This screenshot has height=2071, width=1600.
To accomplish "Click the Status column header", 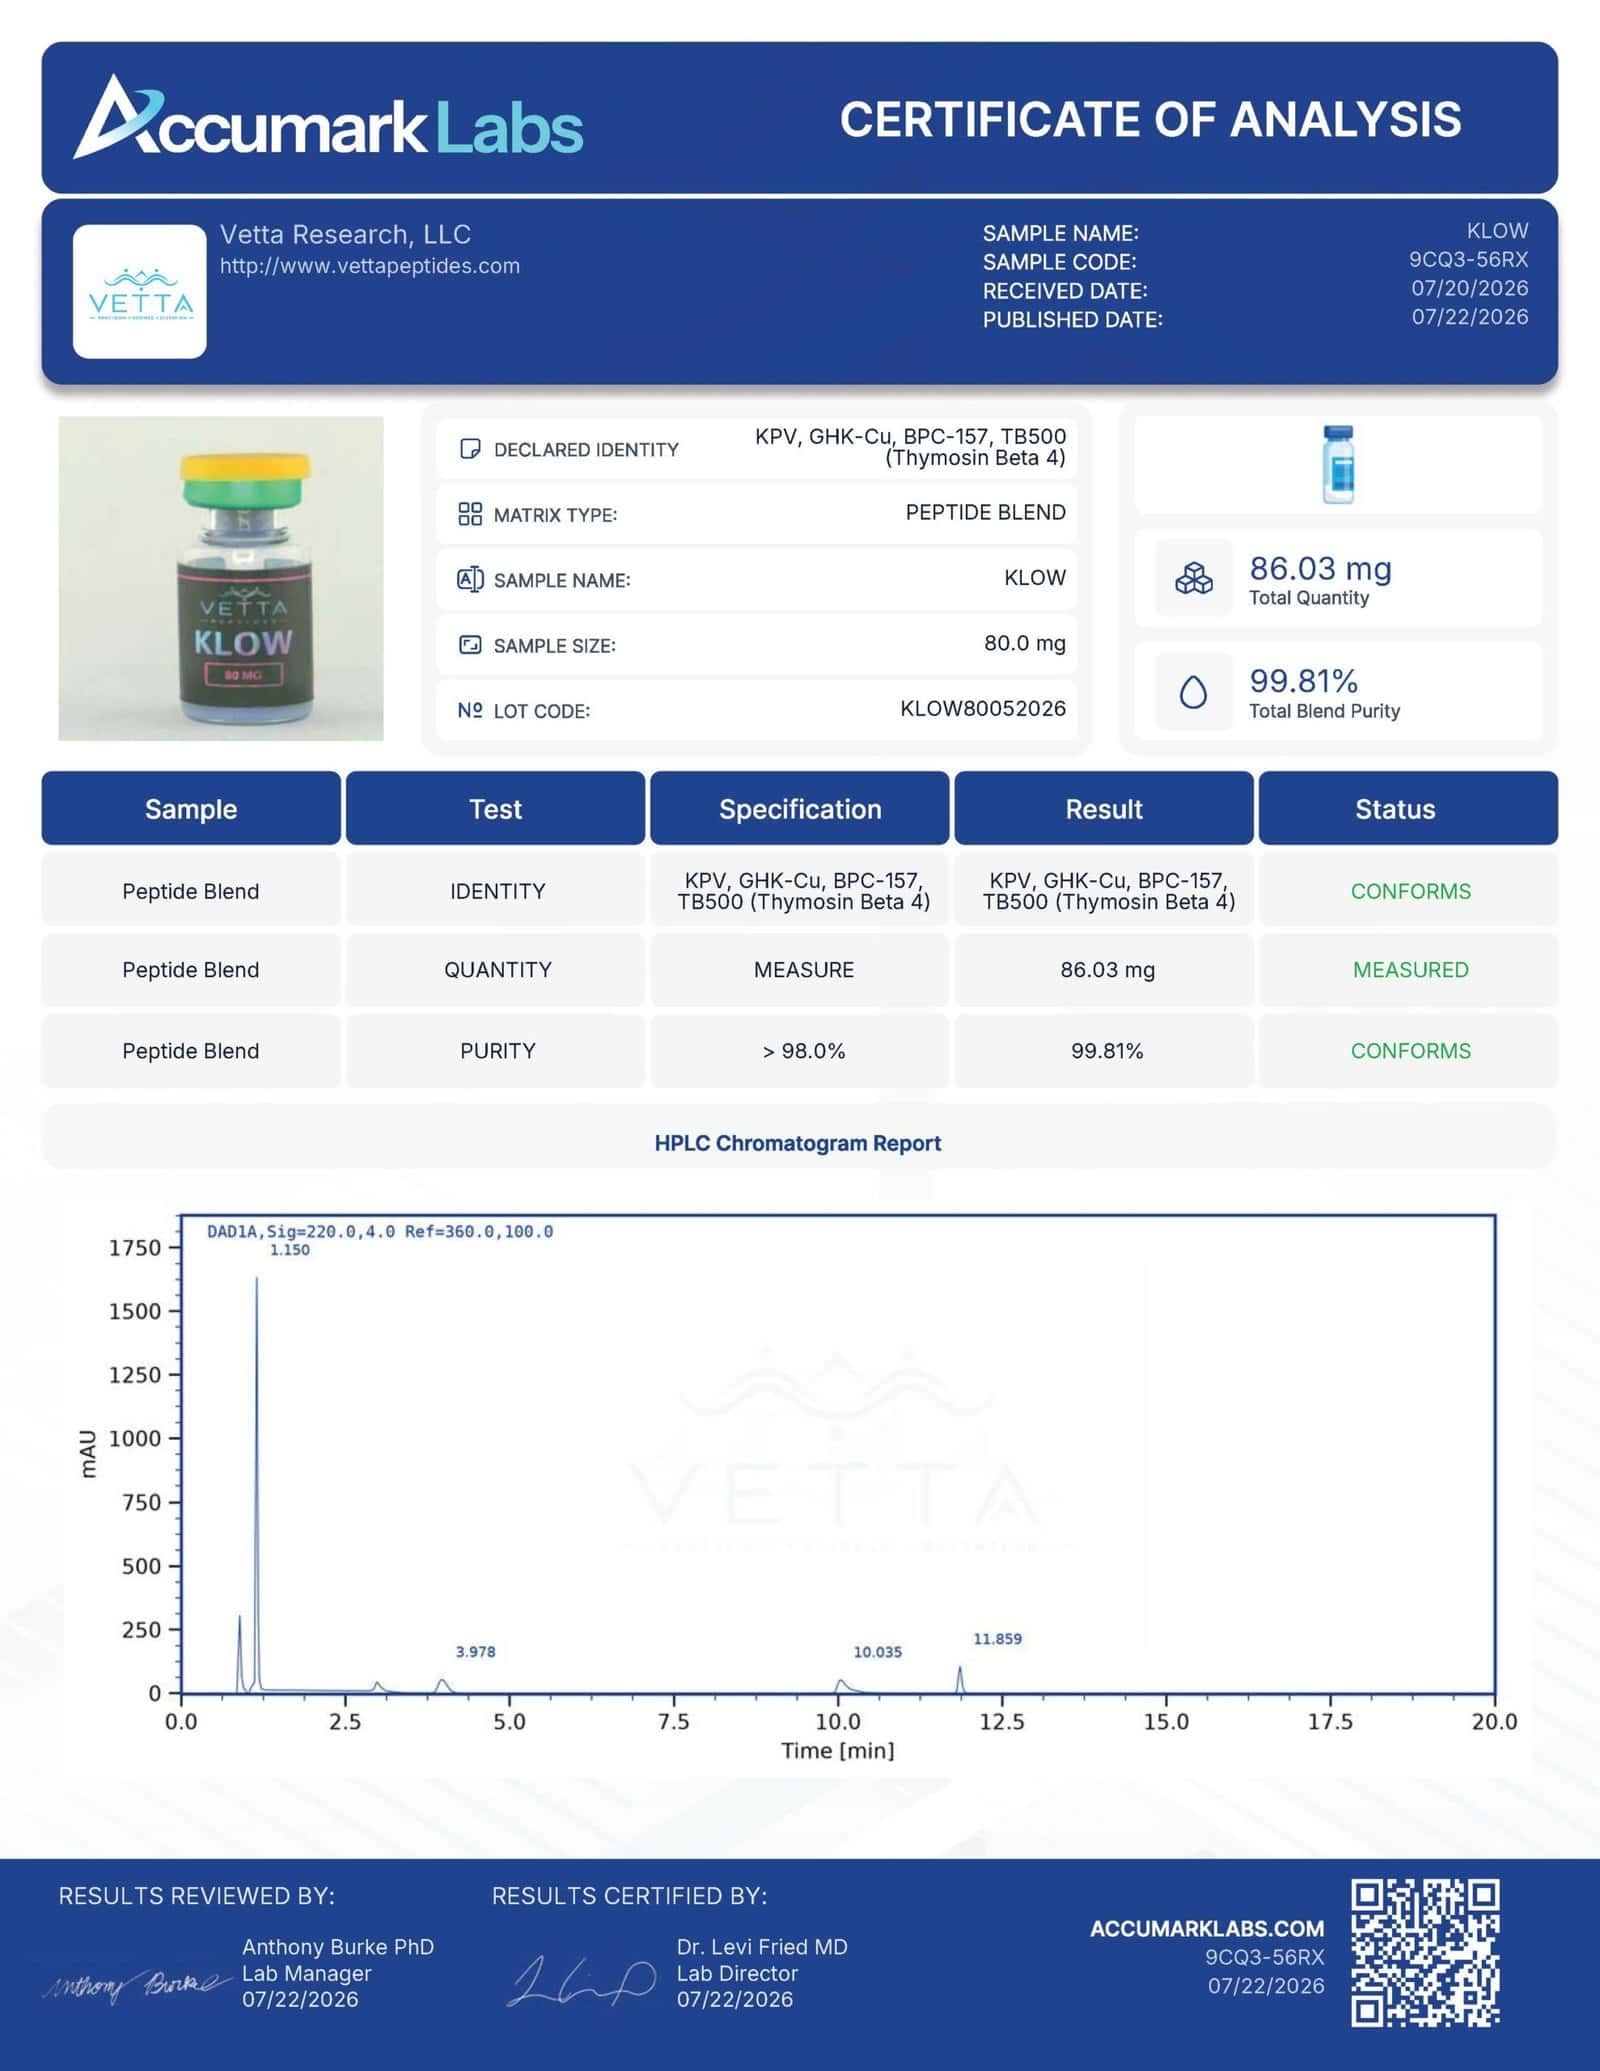I will pos(1408,808).
